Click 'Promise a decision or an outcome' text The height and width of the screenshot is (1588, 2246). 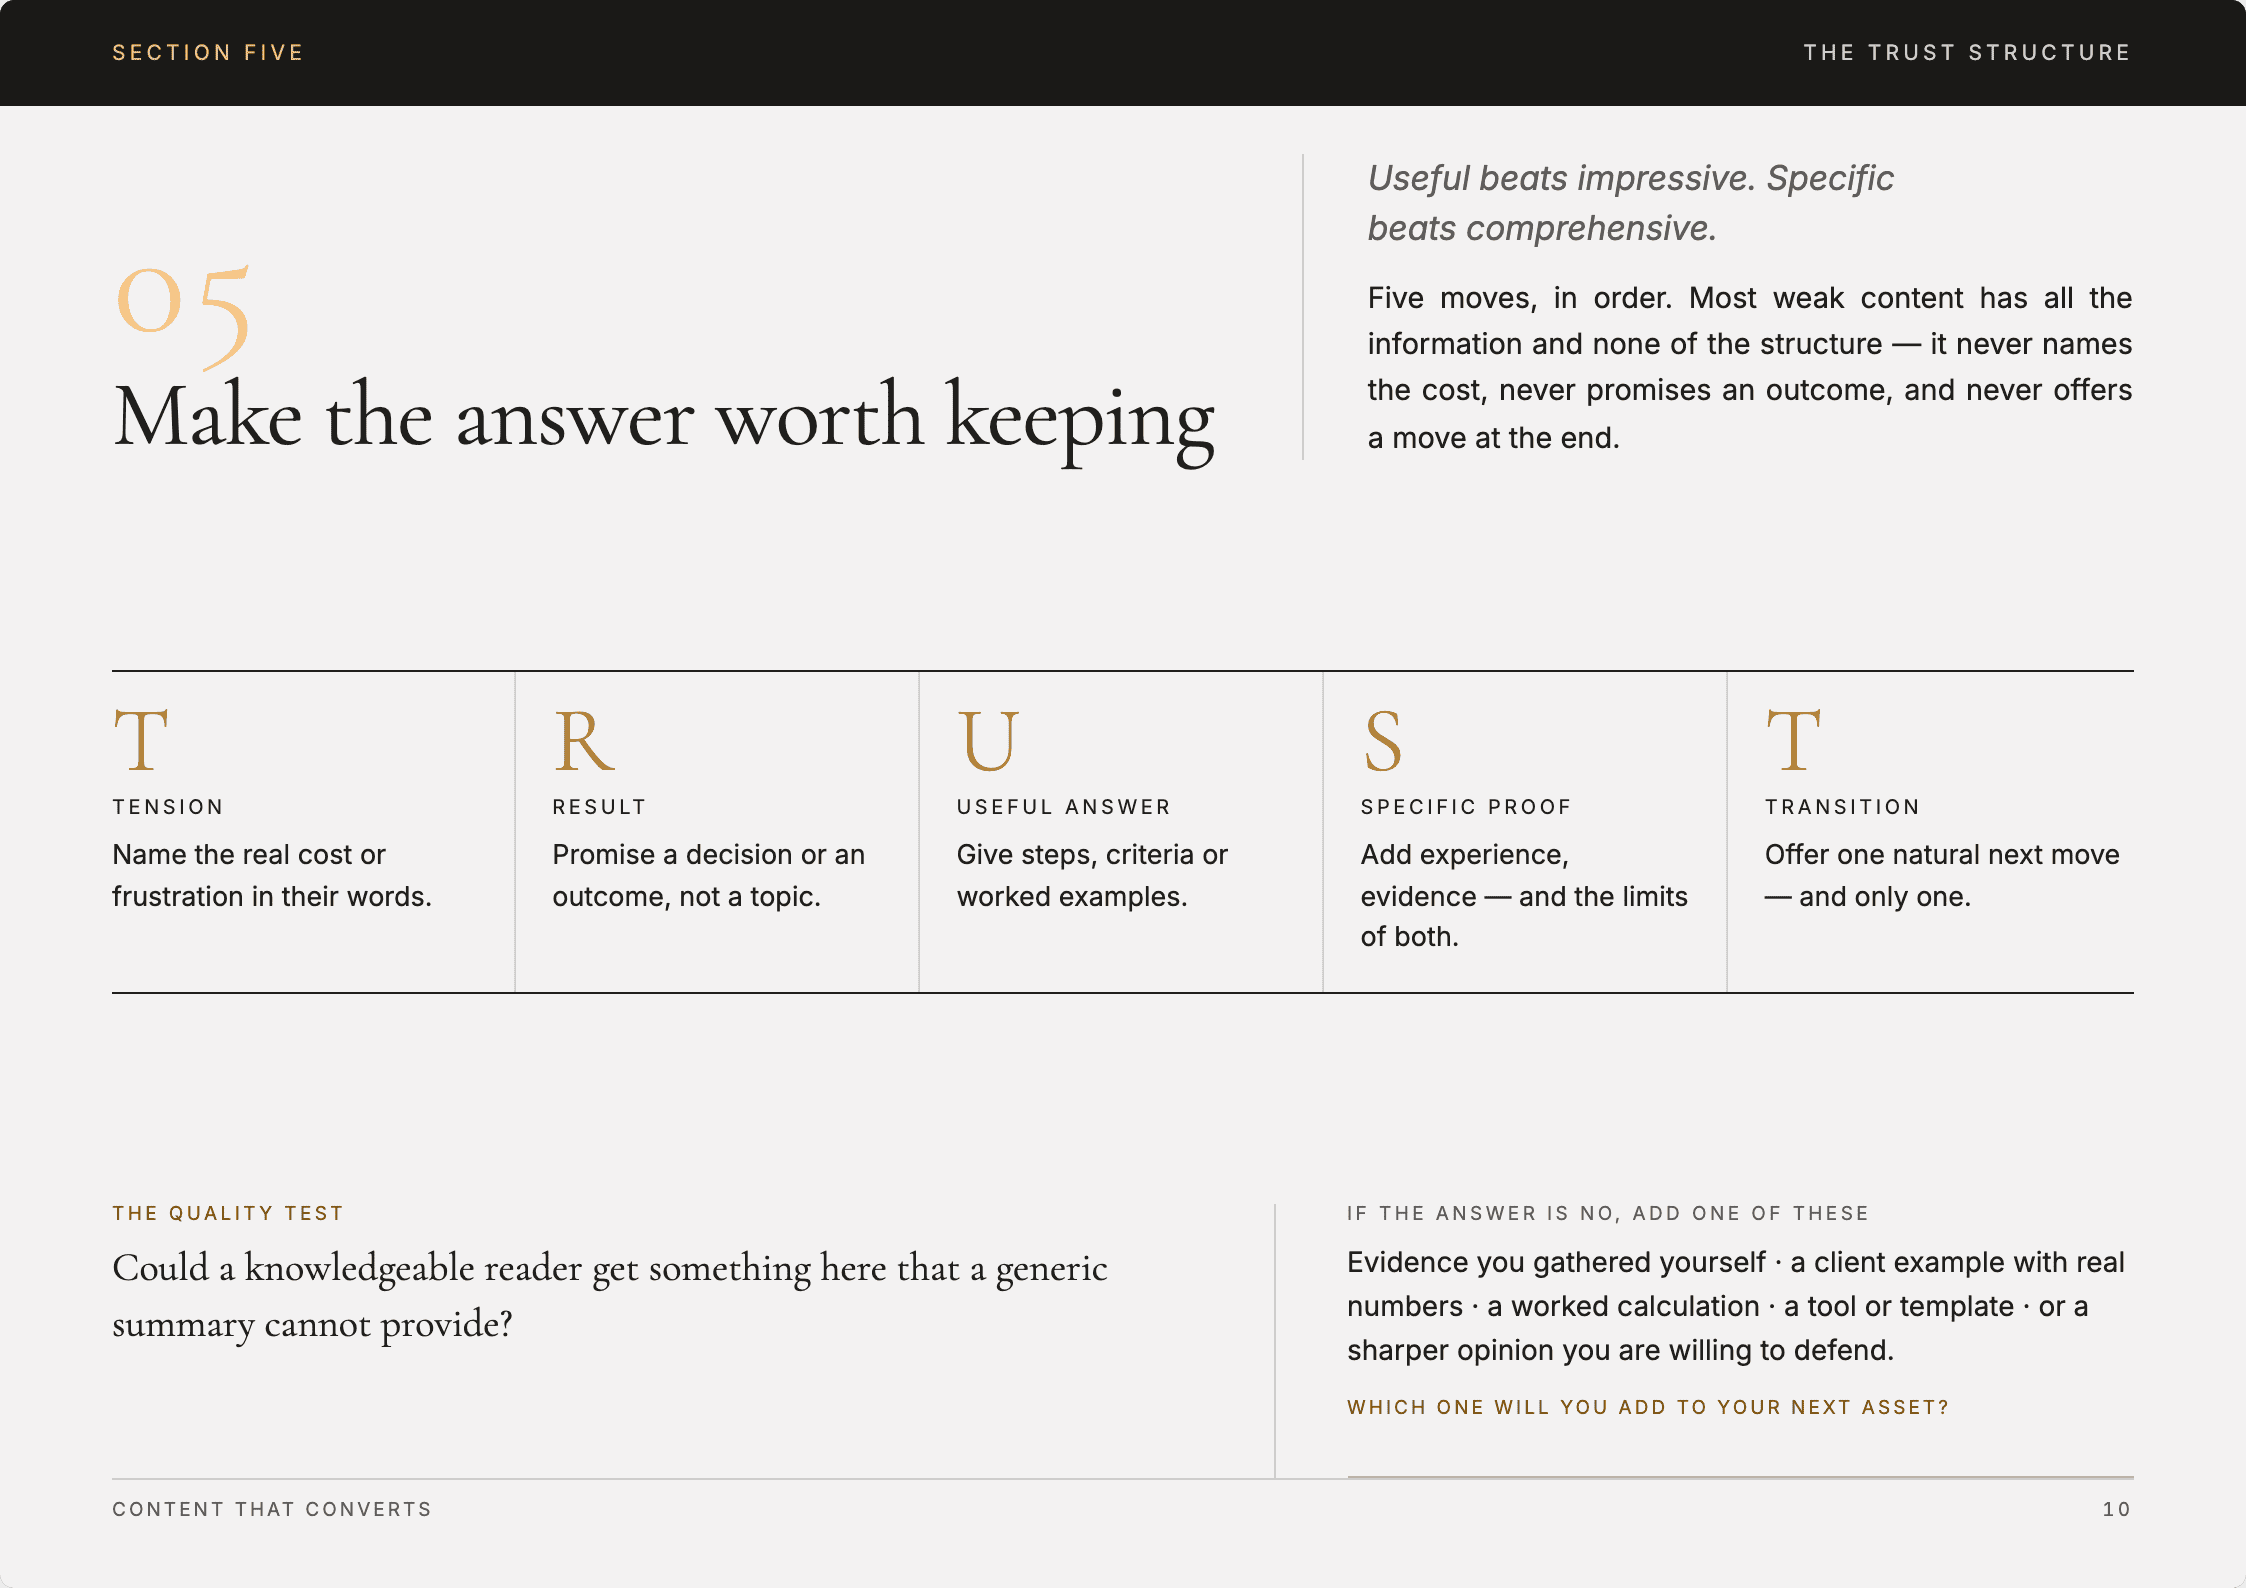(x=708, y=875)
